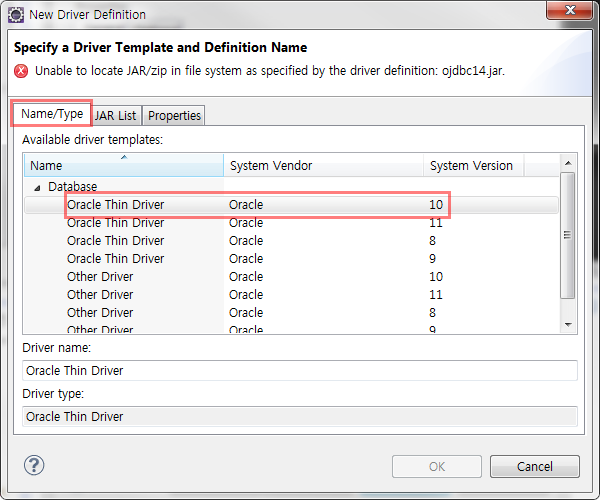Sort by the Name column header
The width and height of the screenshot is (600, 500).
pos(124,165)
